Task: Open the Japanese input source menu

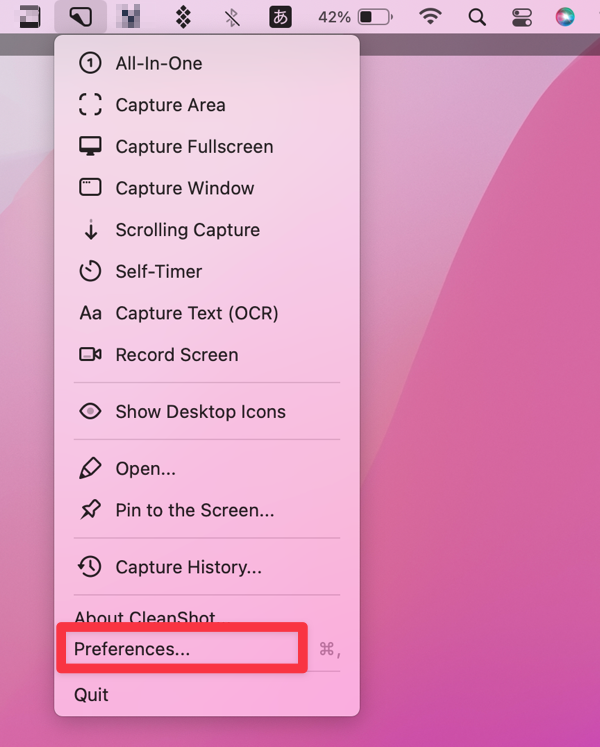Action: pyautogui.click(x=280, y=17)
